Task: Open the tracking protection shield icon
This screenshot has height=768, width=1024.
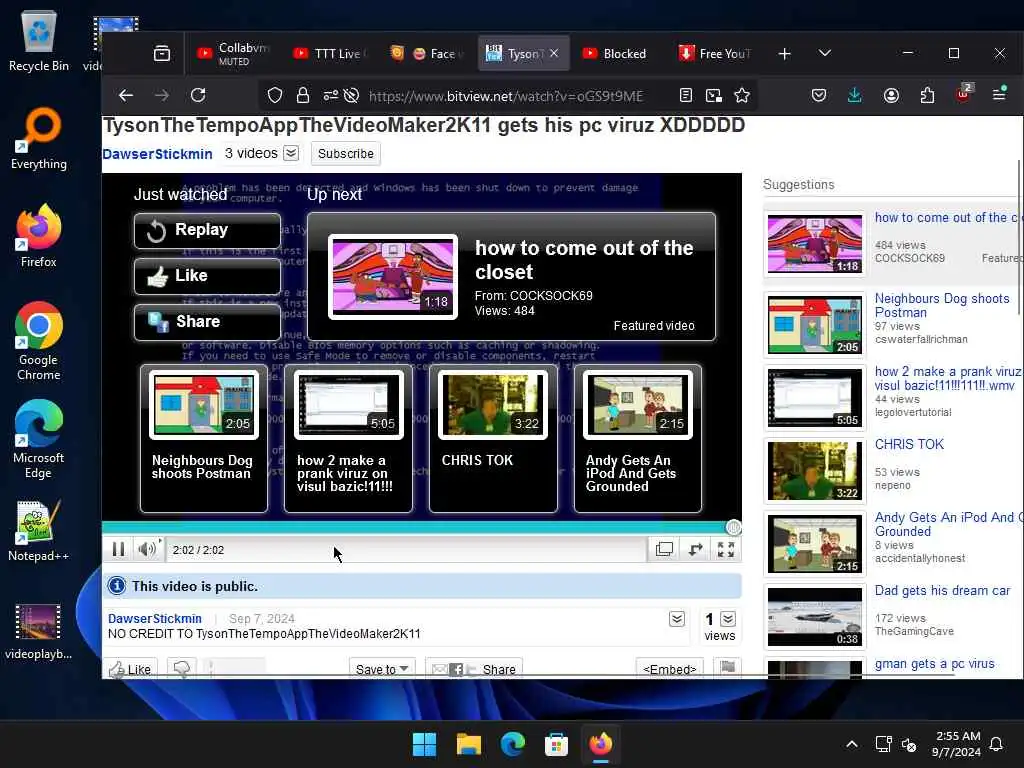Action: click(275, 95)
